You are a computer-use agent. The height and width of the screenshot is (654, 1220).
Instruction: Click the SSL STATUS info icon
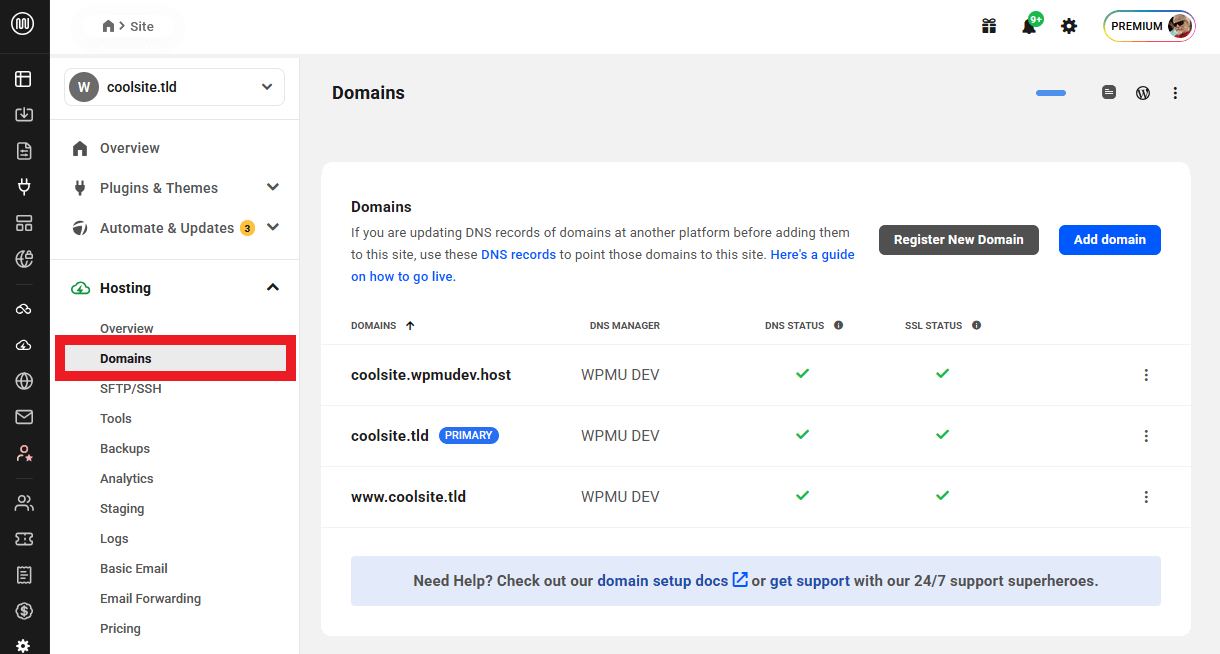pos(976,325)
